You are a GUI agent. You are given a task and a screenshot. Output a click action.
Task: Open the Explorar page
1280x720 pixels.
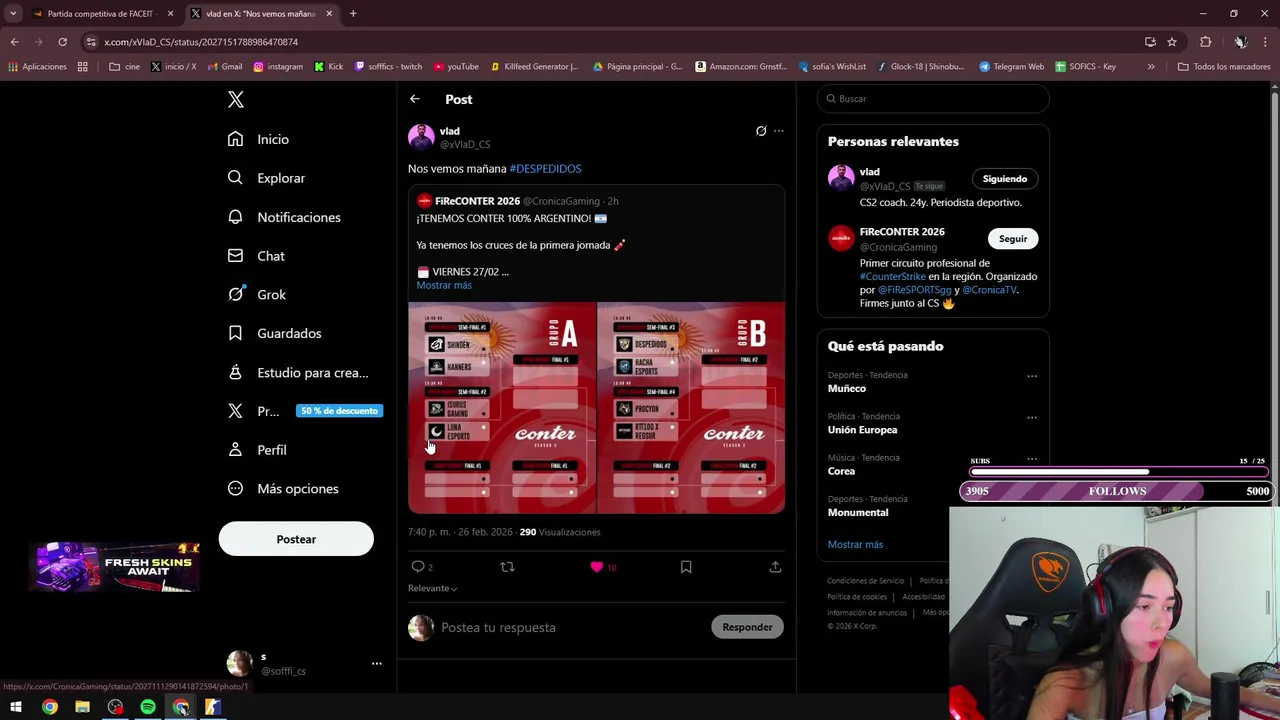coord(267,178)
